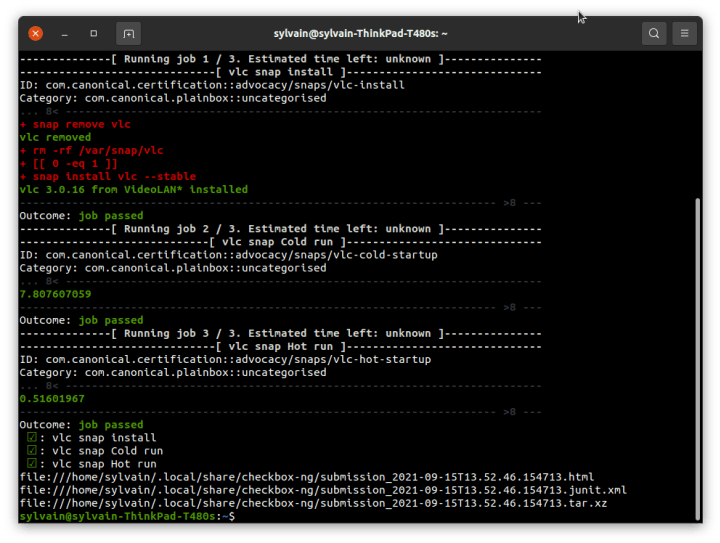This screenshot has height=543, width=720.
Task: Click the 'Running job 3 / 3' header
Action: point(281,334)
